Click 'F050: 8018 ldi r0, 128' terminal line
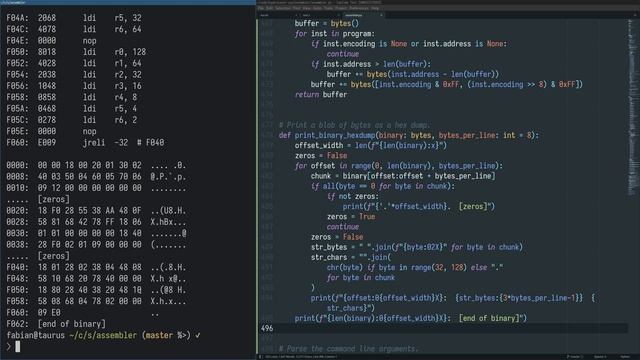Viewport: 640px width, 360px height. point(76,52)
